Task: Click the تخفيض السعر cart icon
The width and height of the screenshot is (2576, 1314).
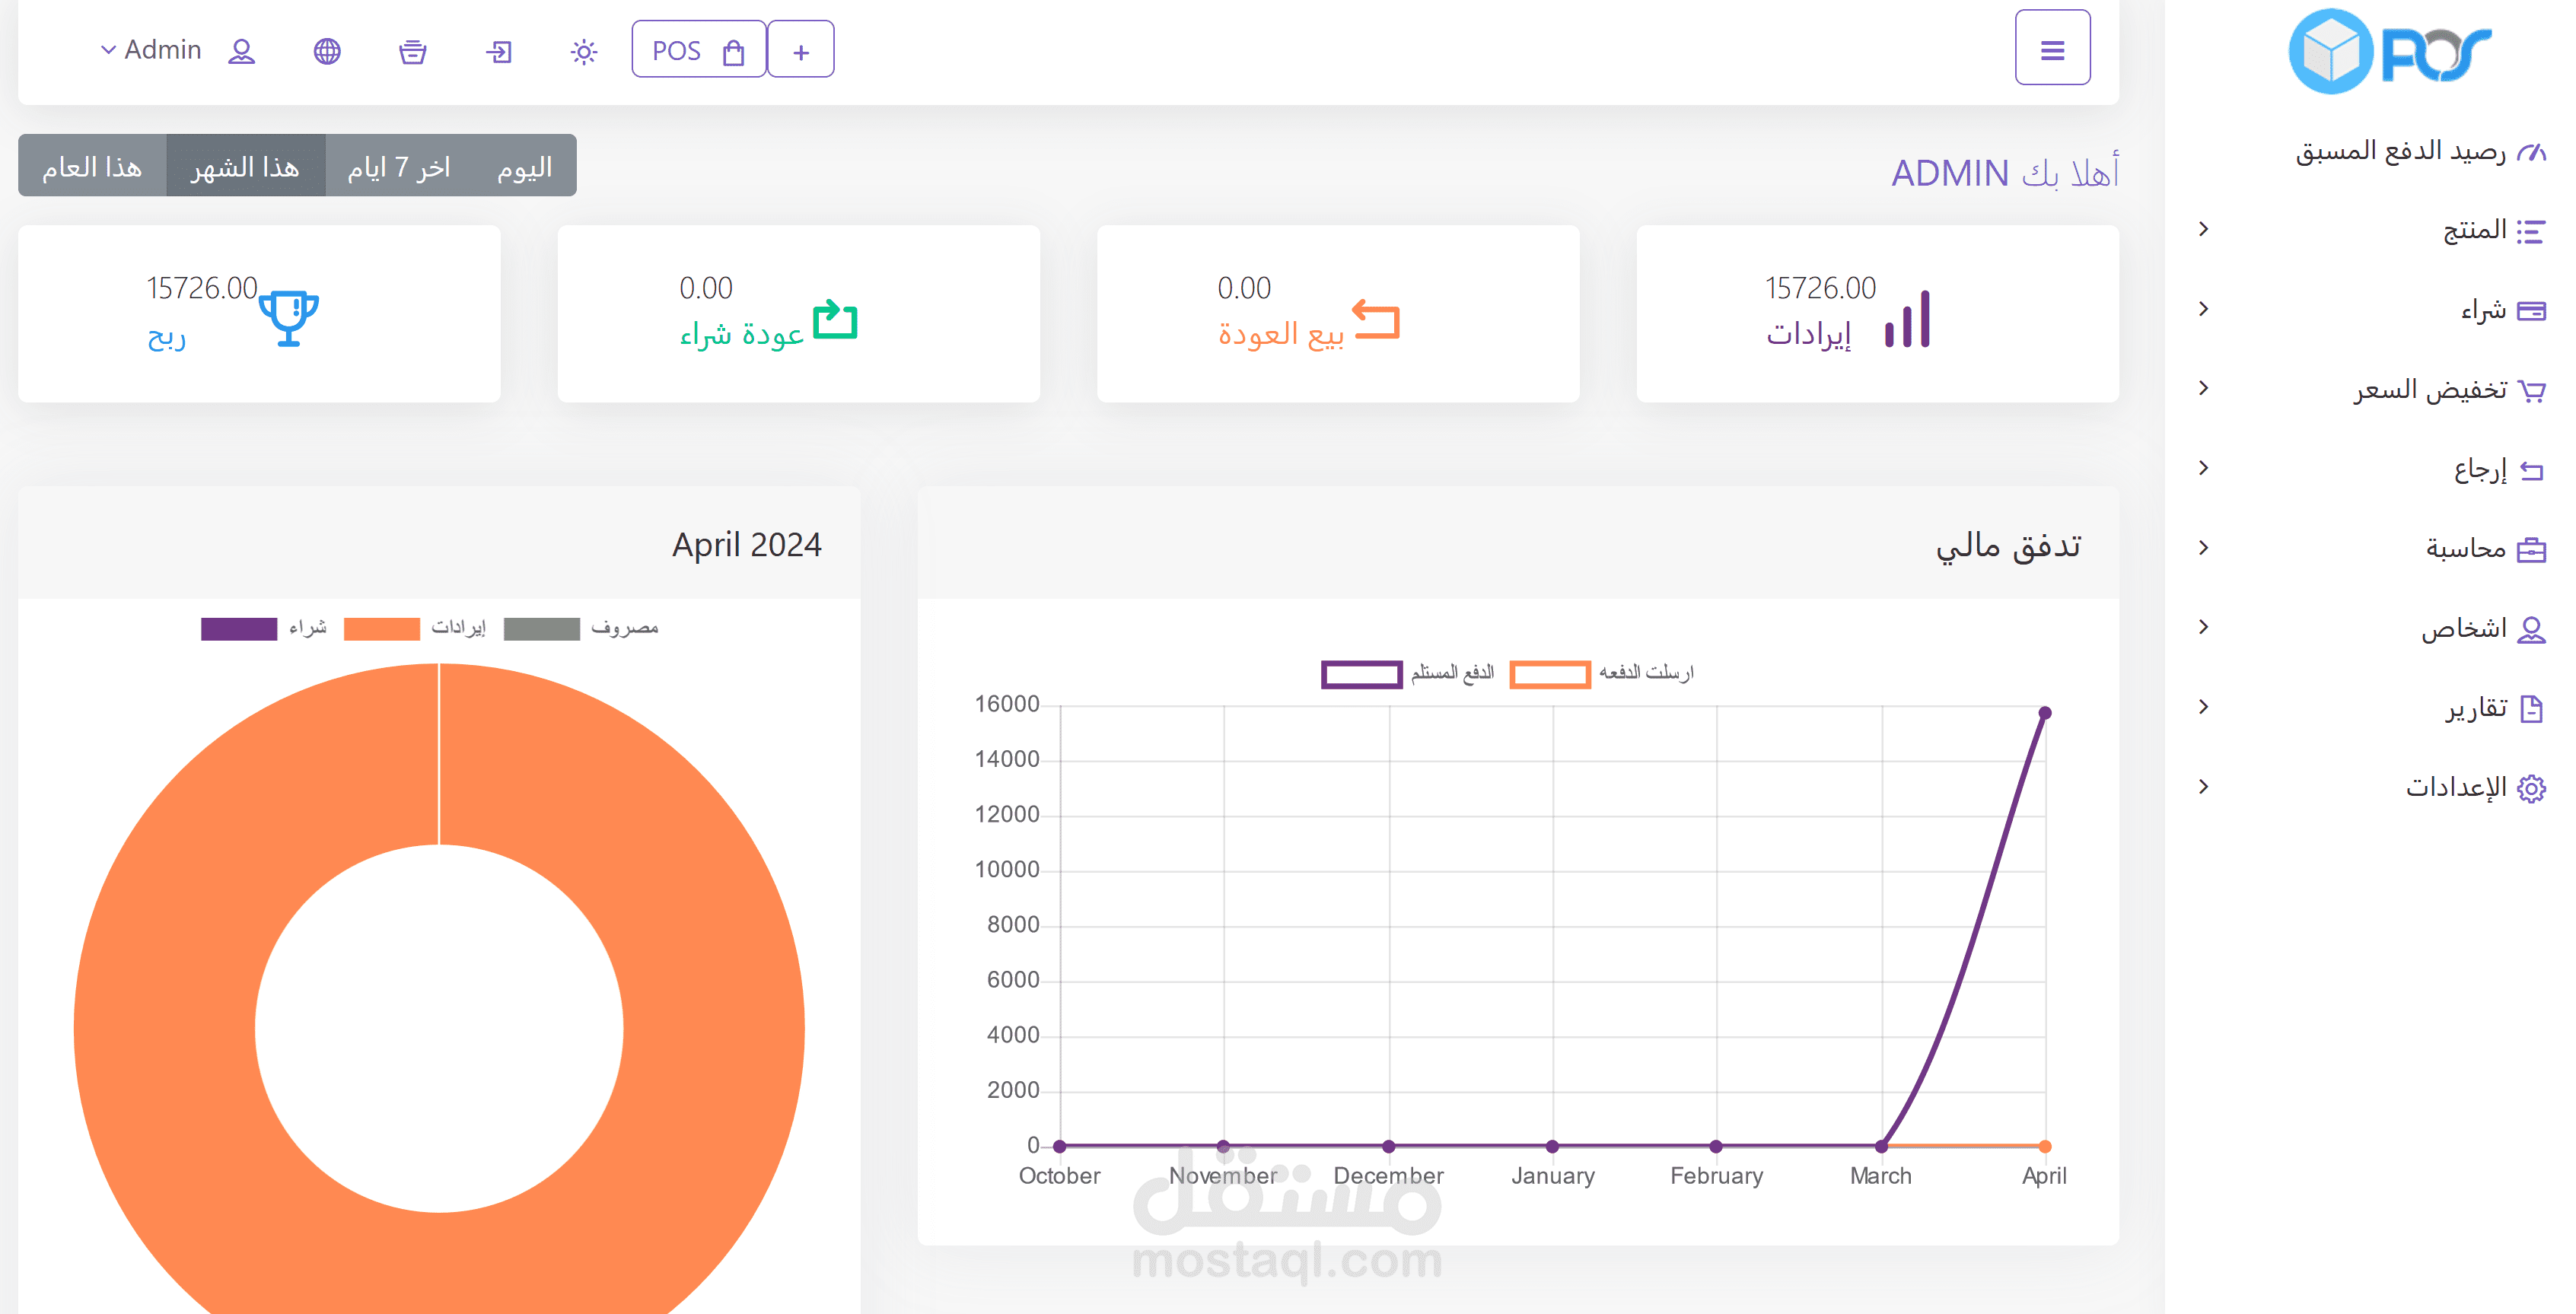Action: (x=2531, y=390)
